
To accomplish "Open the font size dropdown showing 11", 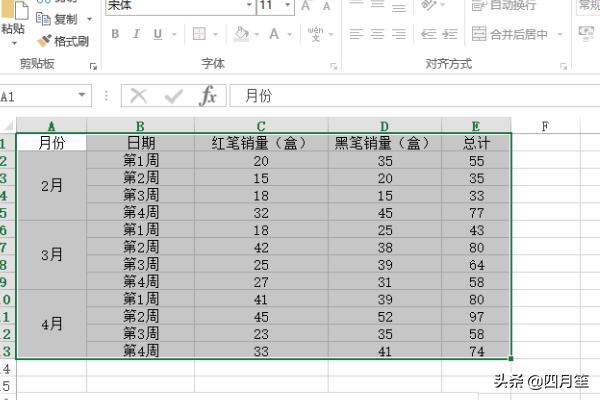I will click(287, 5).
